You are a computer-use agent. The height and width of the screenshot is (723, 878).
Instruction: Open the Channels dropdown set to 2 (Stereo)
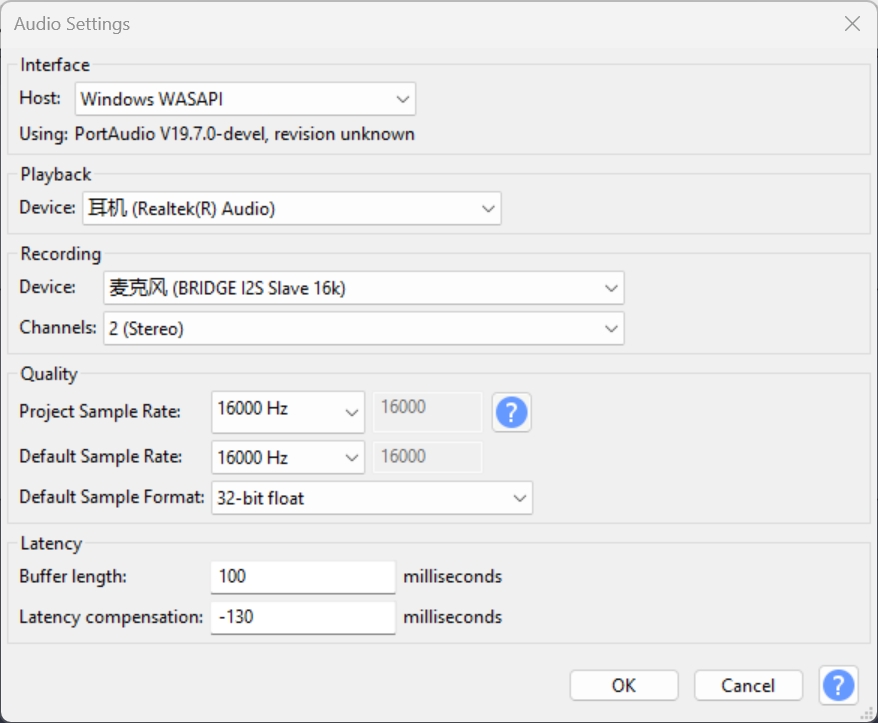tap(363, 328)
